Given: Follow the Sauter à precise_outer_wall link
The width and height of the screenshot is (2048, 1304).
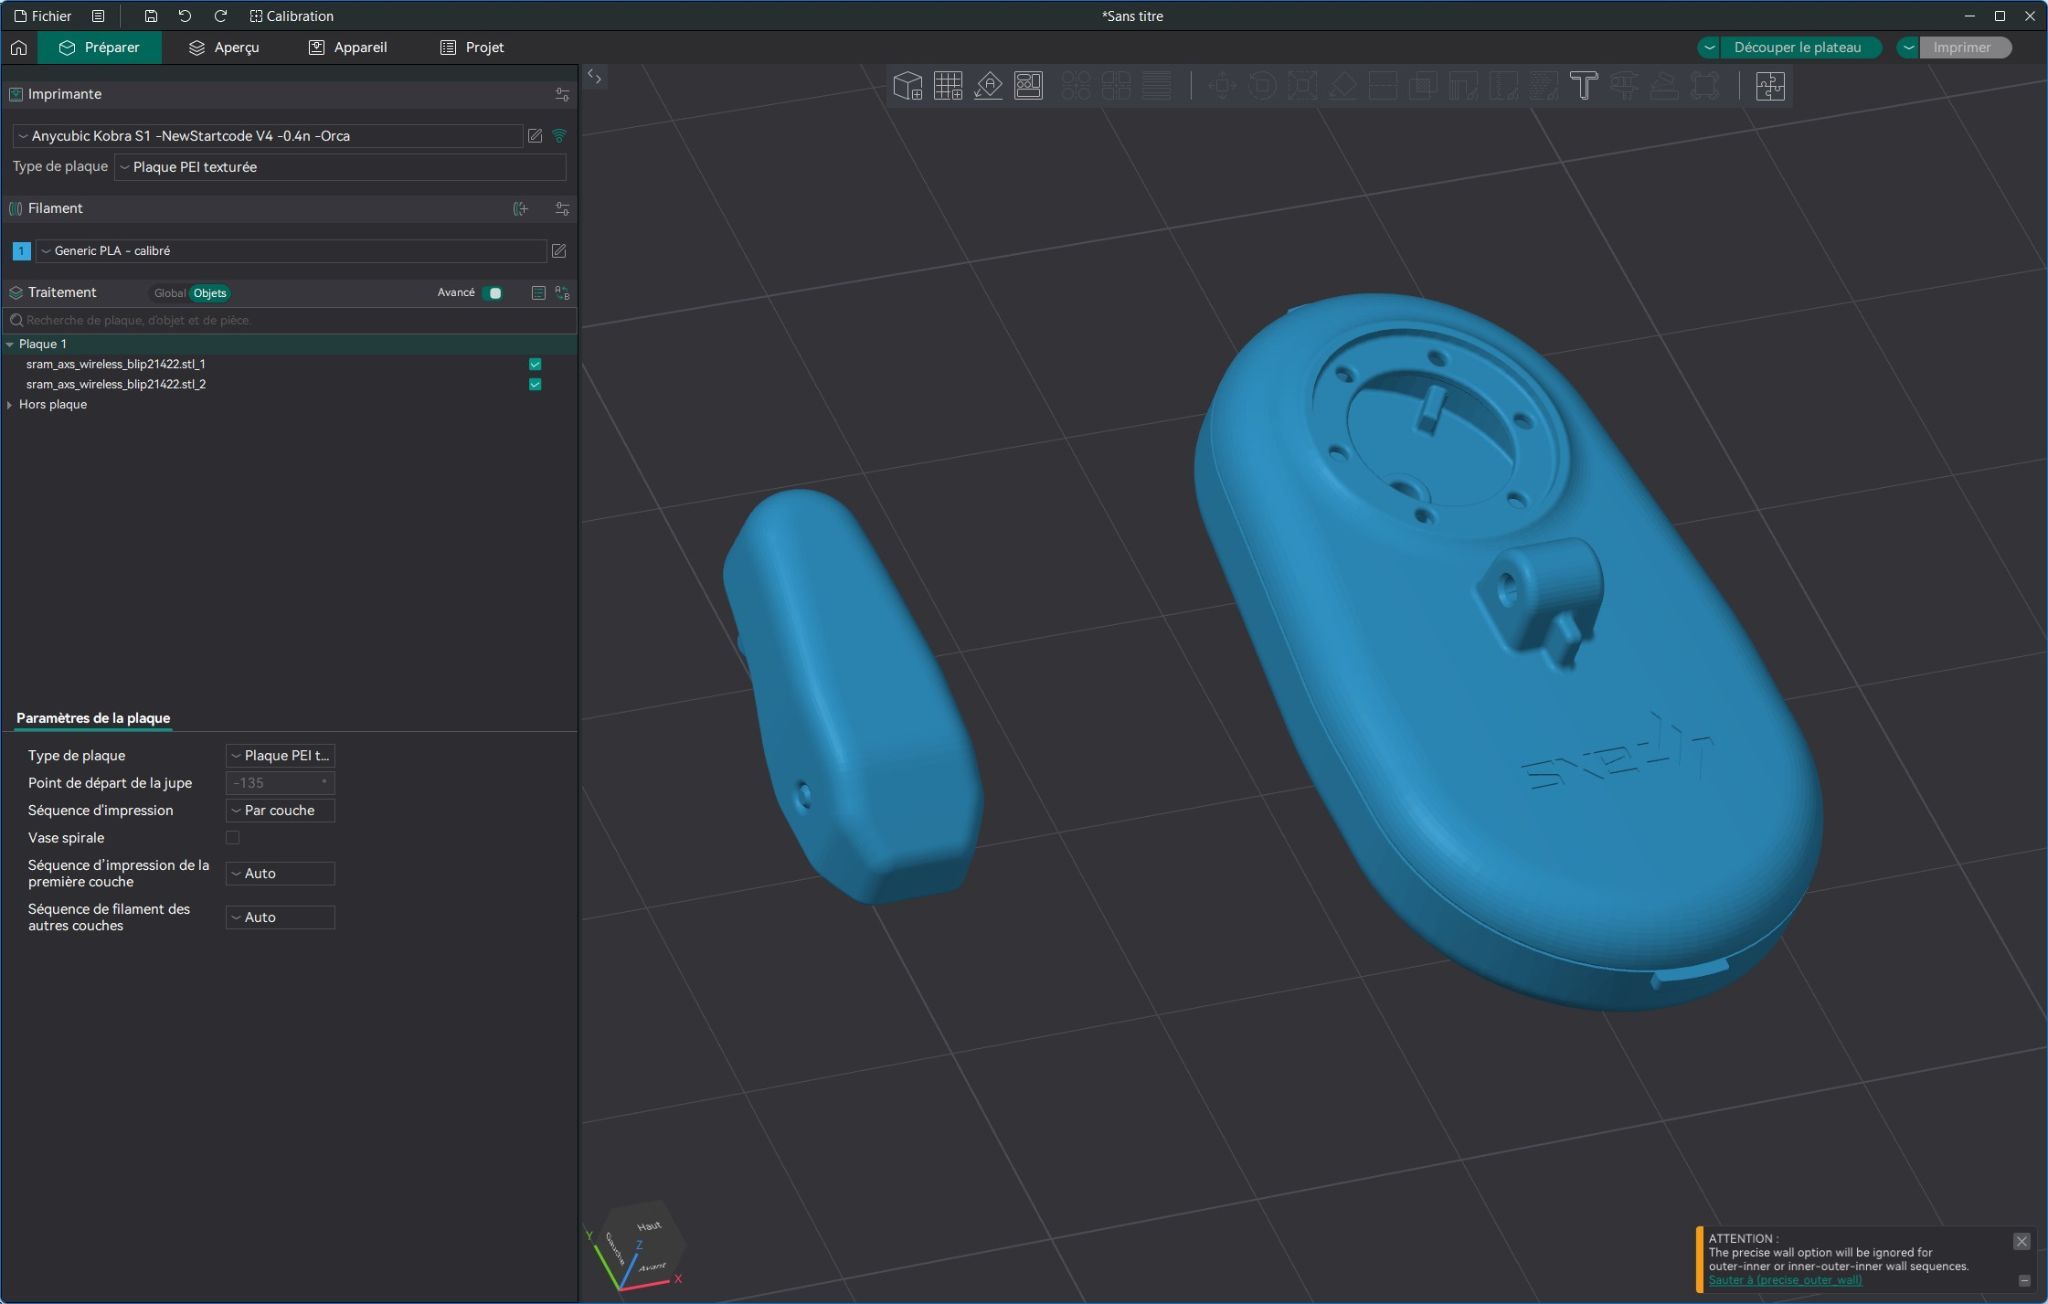Looking at the screenshot, I should pyautogui.click(x=1784, y=1280).
